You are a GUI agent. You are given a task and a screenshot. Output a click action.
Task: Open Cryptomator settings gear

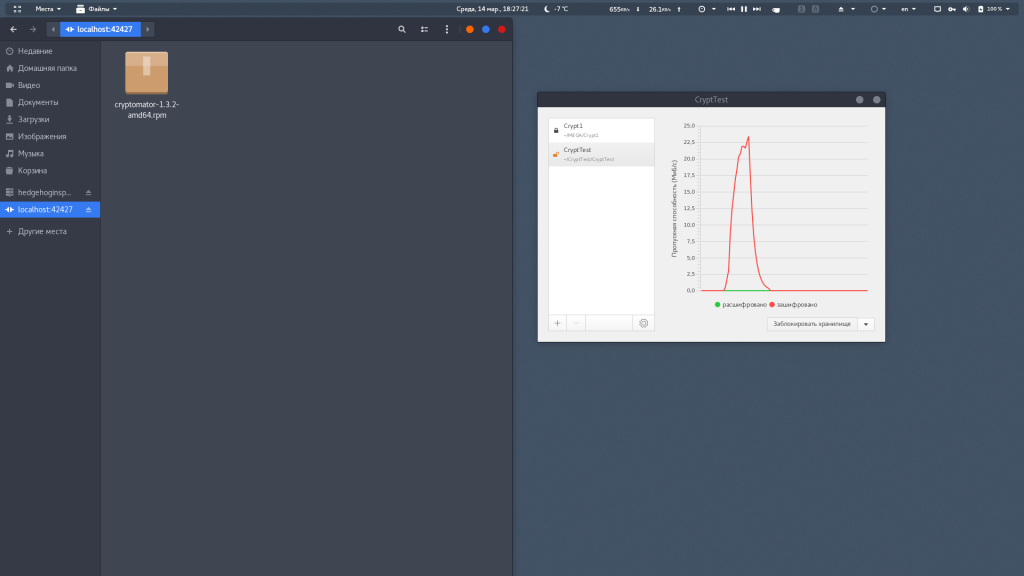tap(643, 323)
